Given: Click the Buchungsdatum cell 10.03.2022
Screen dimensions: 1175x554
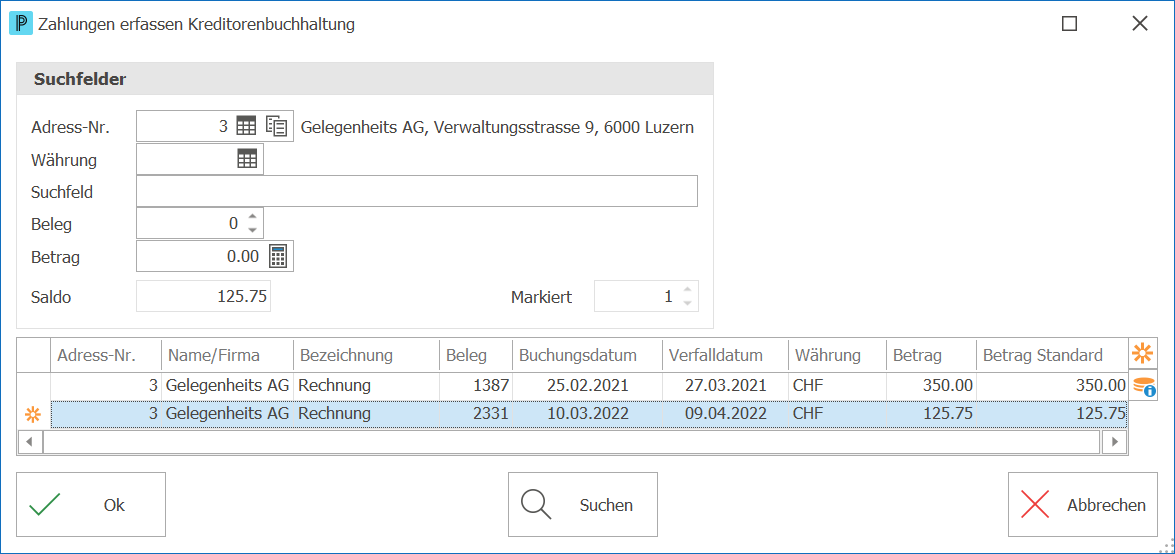Looking at the screenshot, I should pyautogui.click(x=588, y=414).
